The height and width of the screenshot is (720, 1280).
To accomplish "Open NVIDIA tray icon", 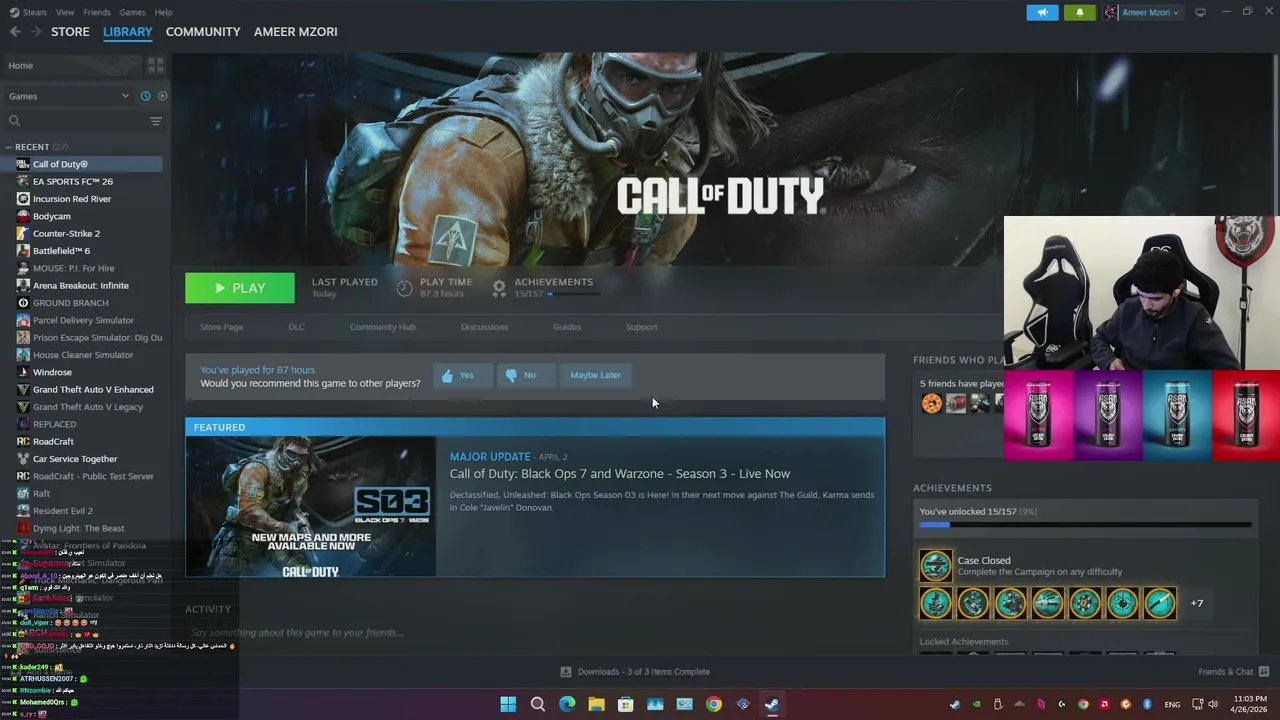I will (x=976, y=704).
